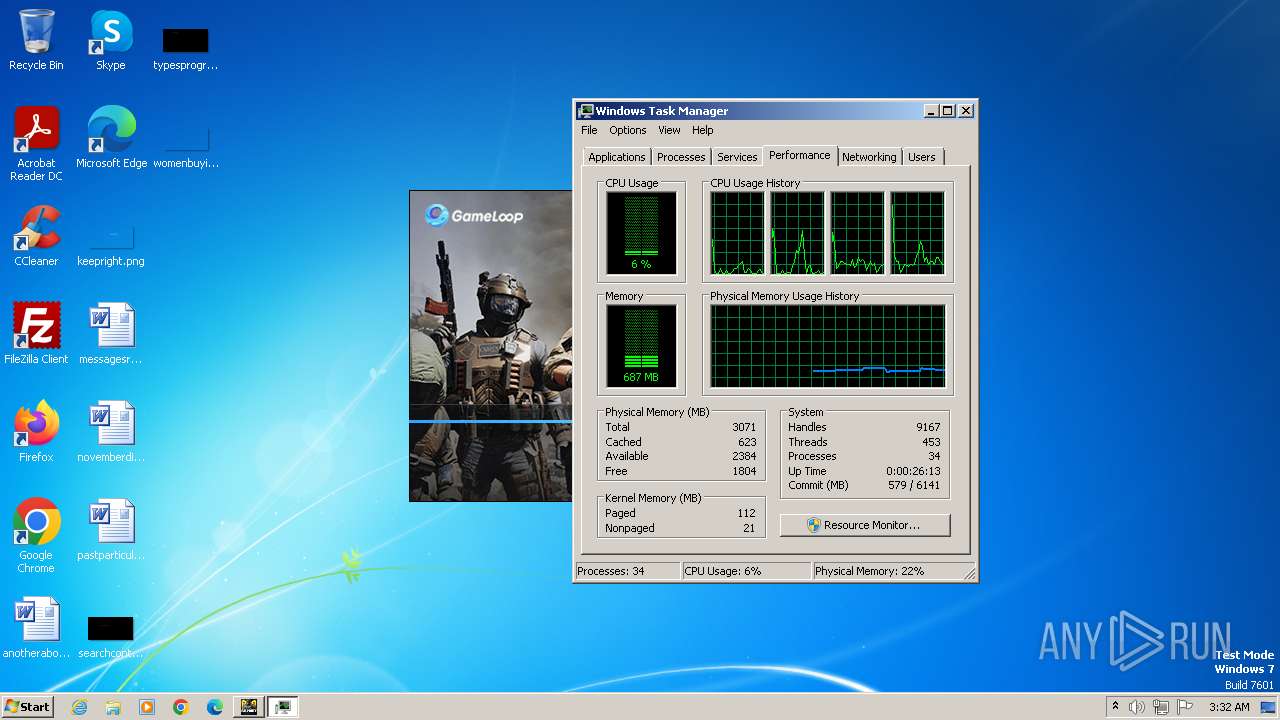Viewport: 1280px width, 720px height.
Task: Switch to the Services tab
Action: coord(737,157)
